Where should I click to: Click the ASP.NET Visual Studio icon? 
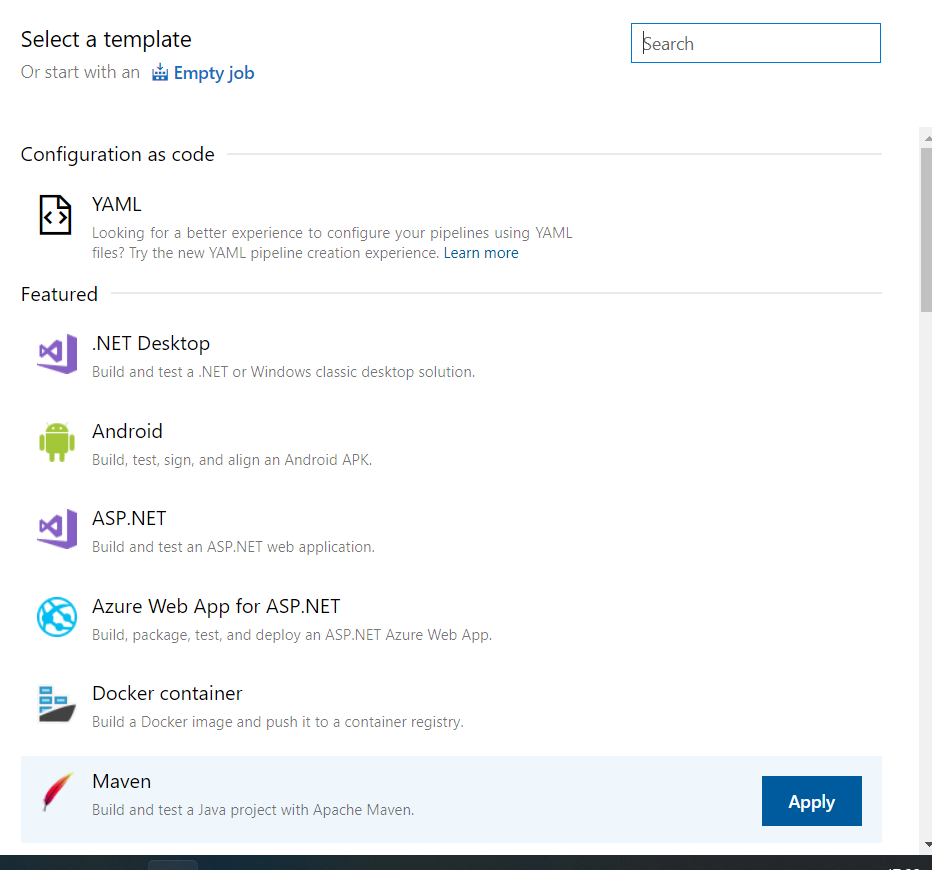(x=57, y=529)
